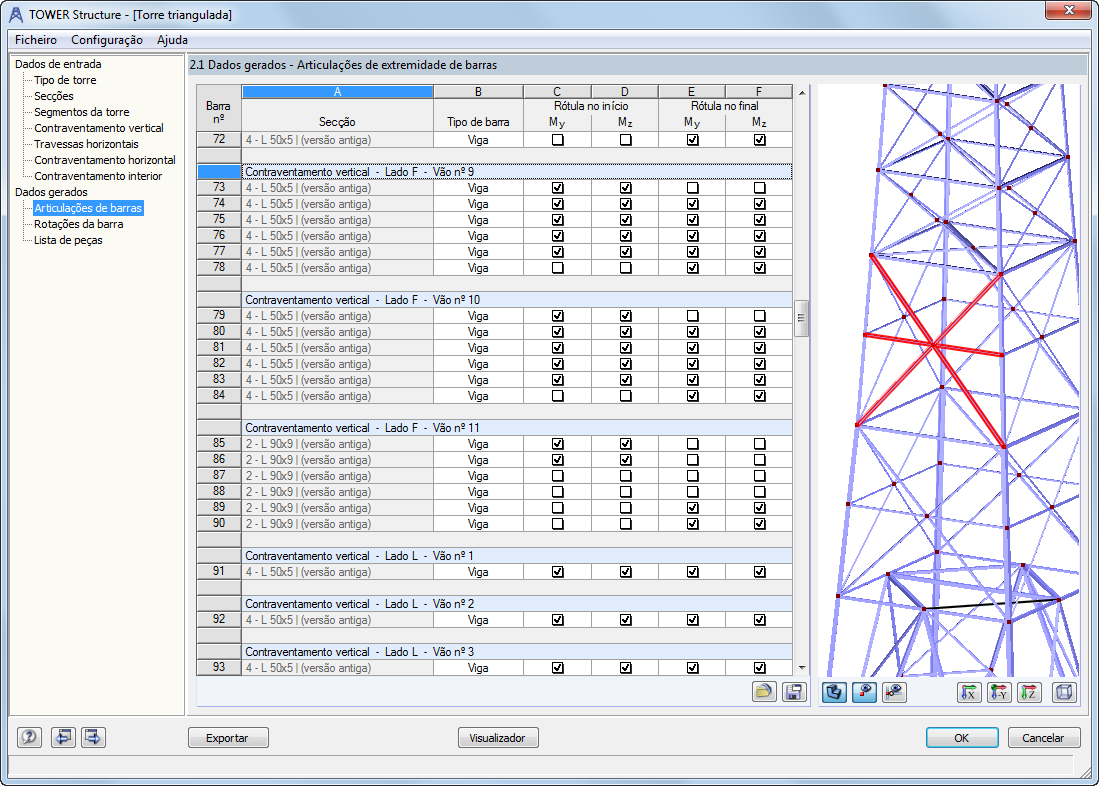Switch to isometric cube view
The image size is (1099, 786).
pos(1064,692)
